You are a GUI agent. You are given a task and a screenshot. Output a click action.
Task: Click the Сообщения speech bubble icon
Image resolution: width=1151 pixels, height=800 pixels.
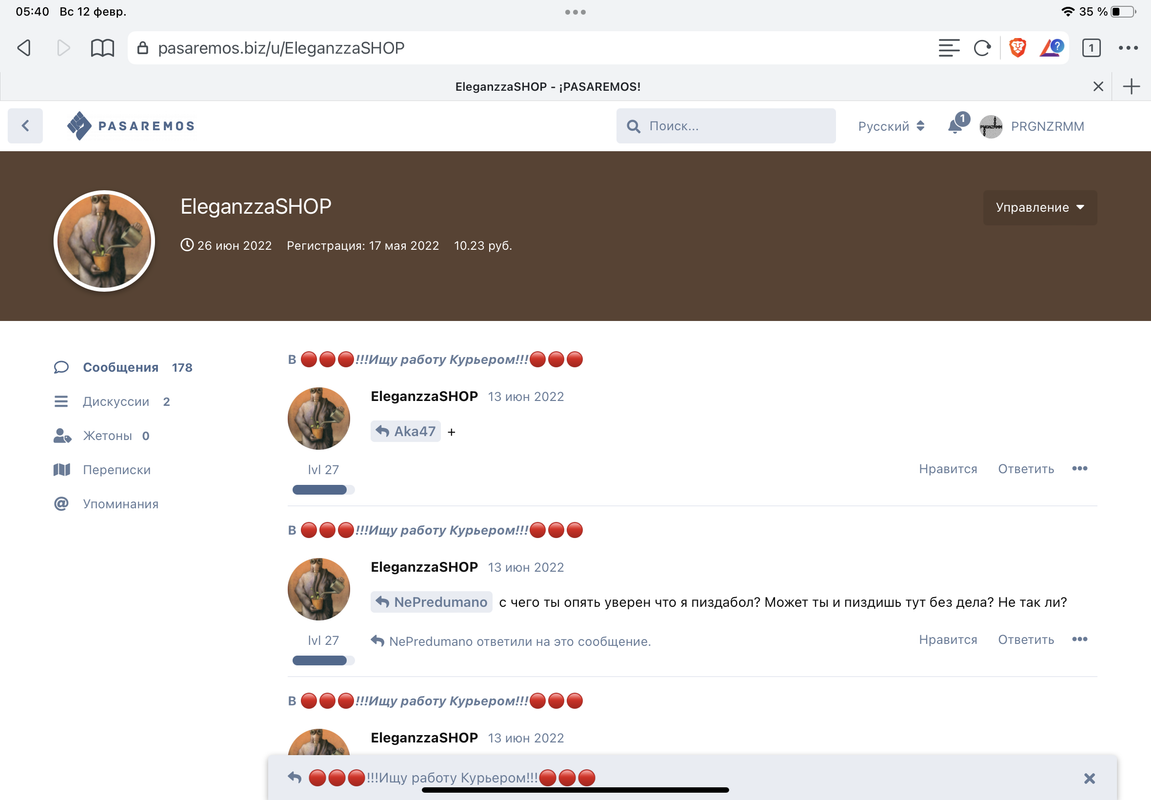[x=61, y=368]
